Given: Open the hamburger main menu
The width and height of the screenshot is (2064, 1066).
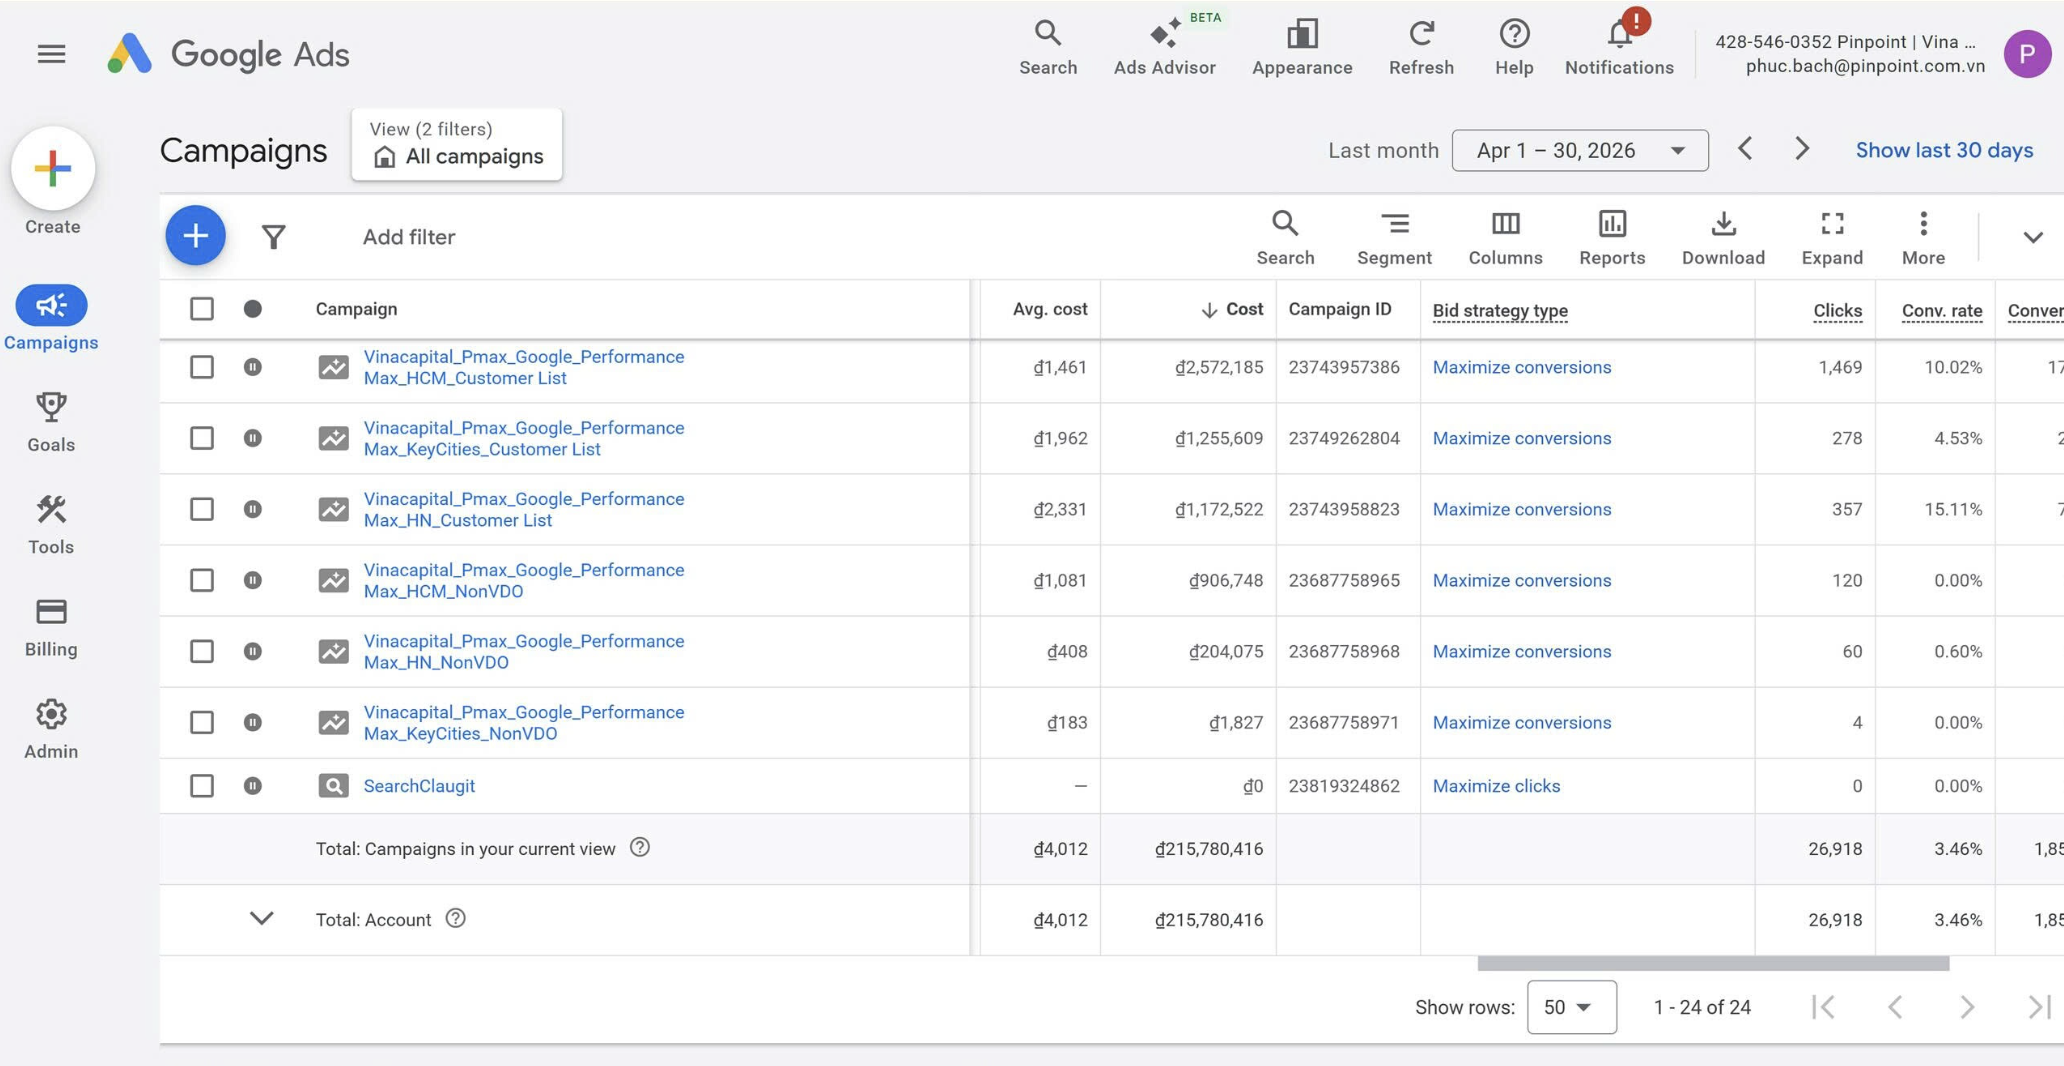Looking at the screenshot, I should point(51,54).
